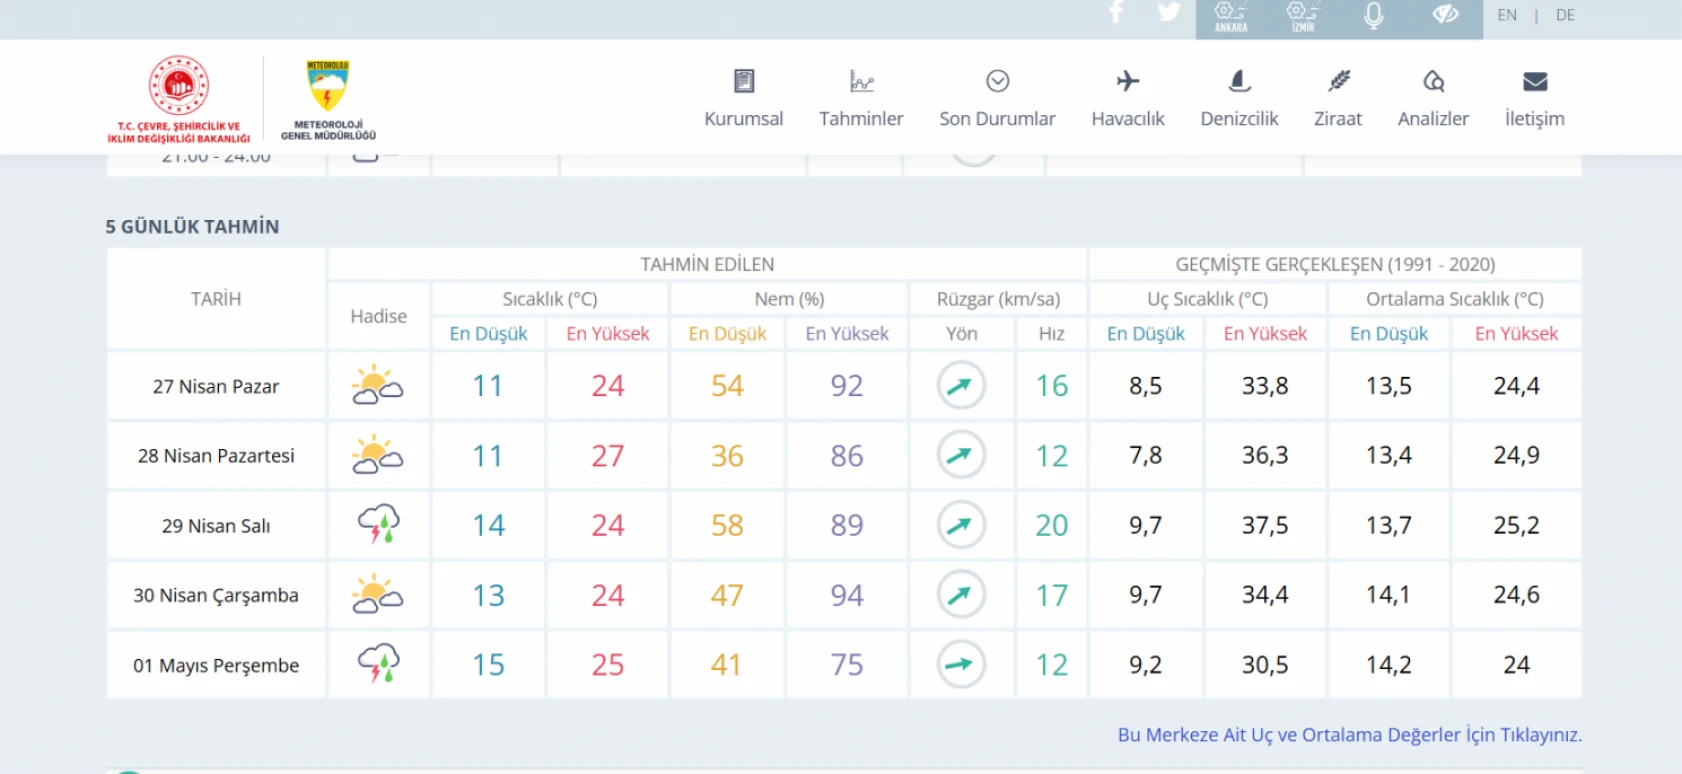Switch site language to EN
Viewport: 1682px width, 774px height.
(x=1506, y=15)
